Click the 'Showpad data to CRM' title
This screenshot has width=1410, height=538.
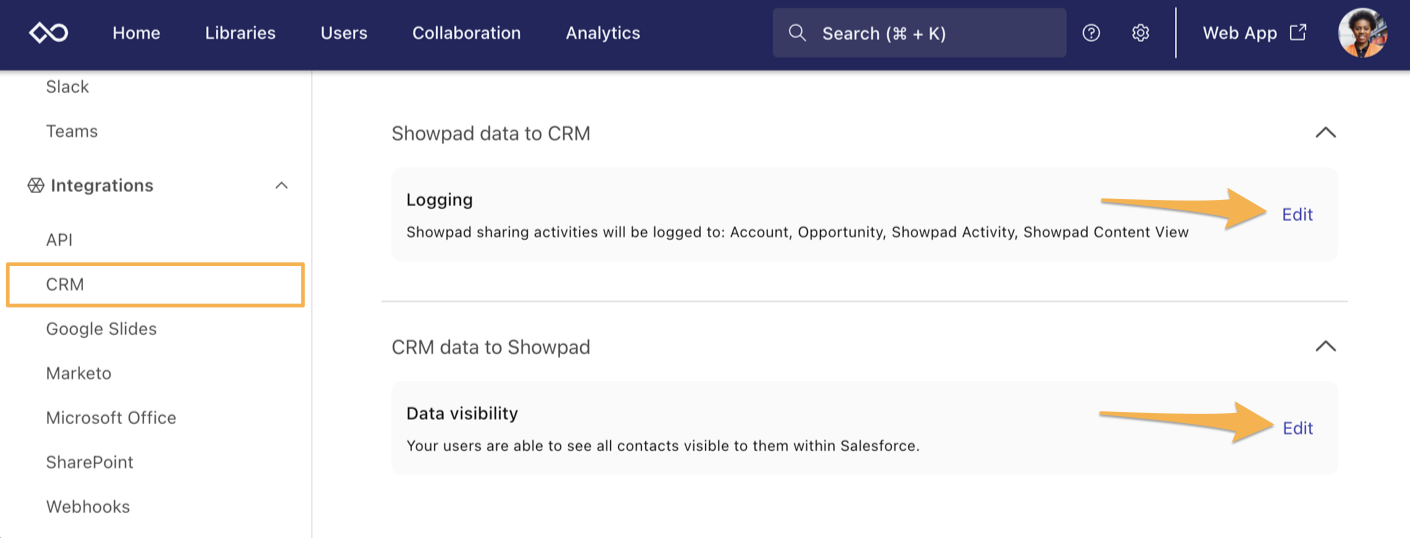[x=491, y=133]
